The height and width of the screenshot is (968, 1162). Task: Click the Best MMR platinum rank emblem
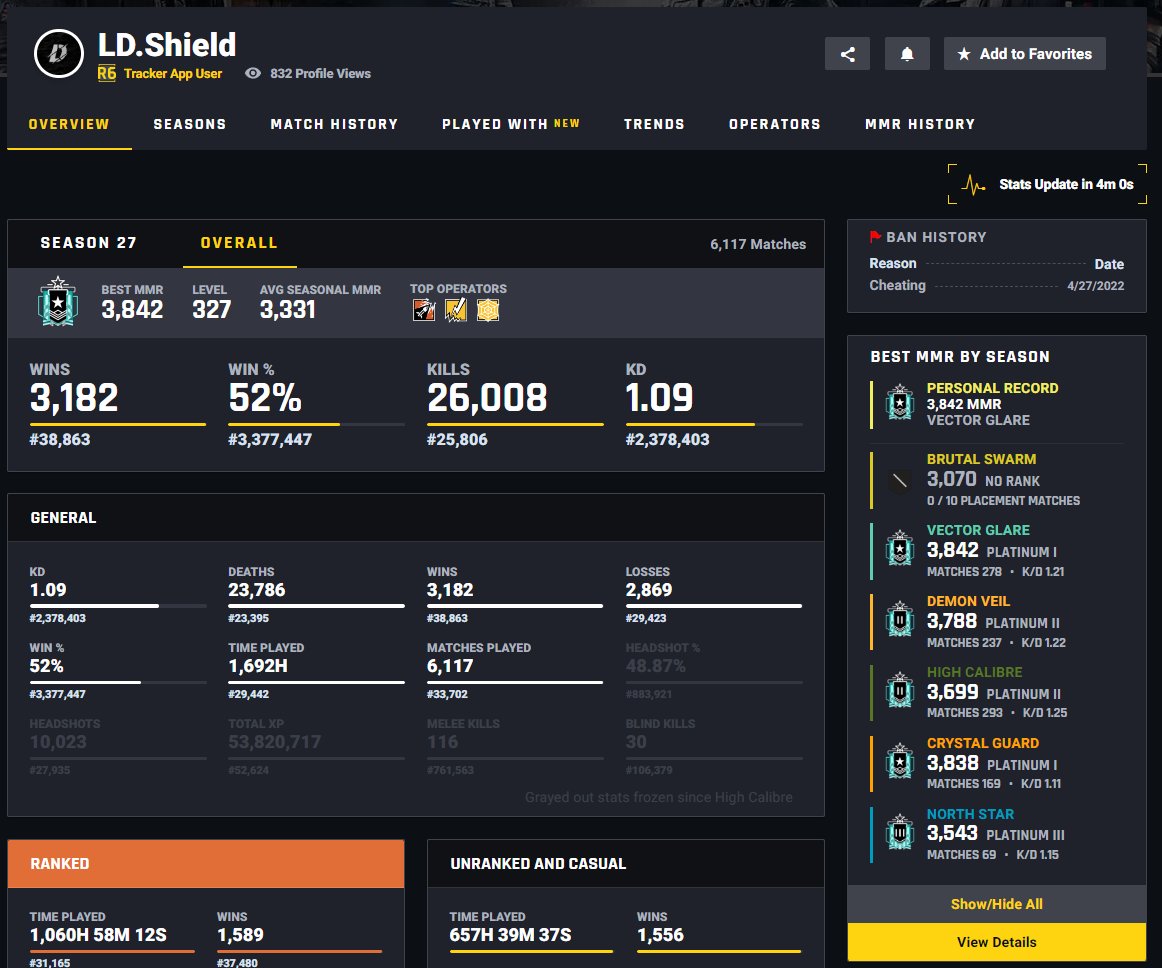[x=58, y=302]
